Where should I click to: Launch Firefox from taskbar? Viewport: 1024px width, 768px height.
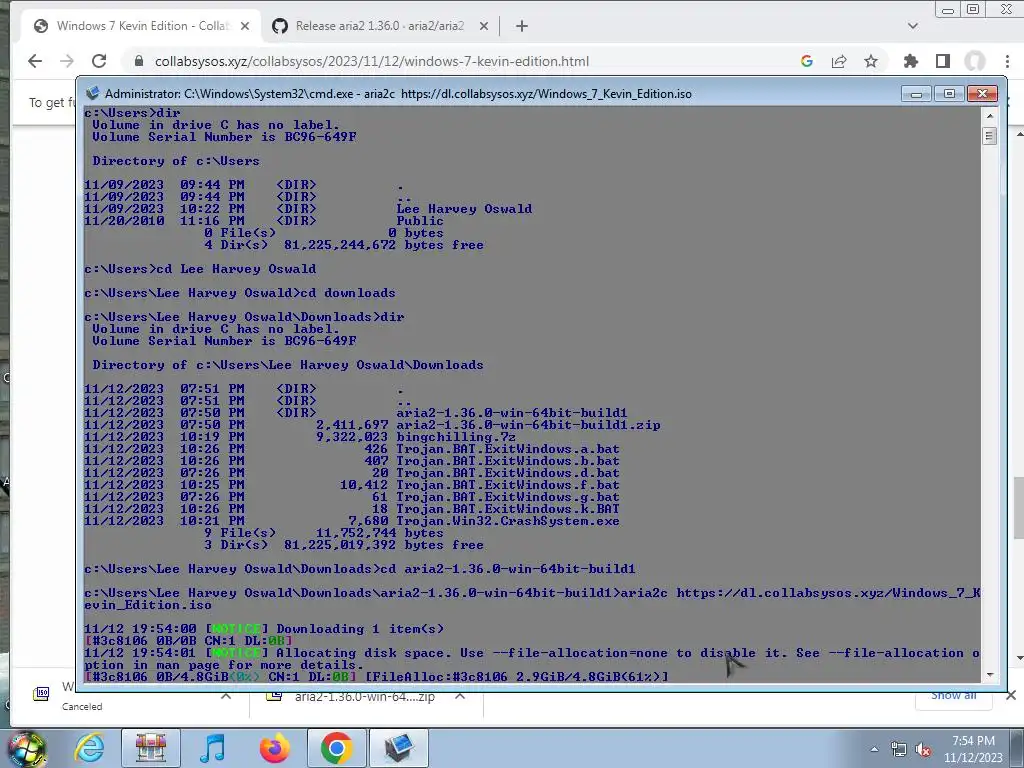(274, 748)
